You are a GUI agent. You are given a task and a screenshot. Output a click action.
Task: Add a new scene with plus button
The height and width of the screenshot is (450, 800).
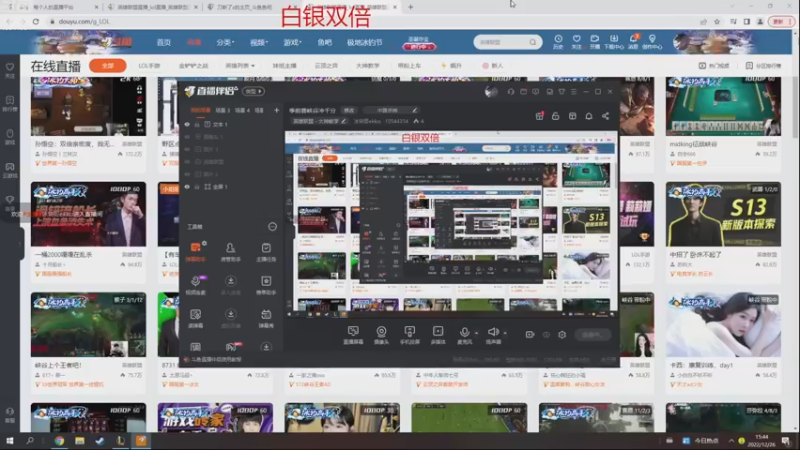[x=277, y=110]
